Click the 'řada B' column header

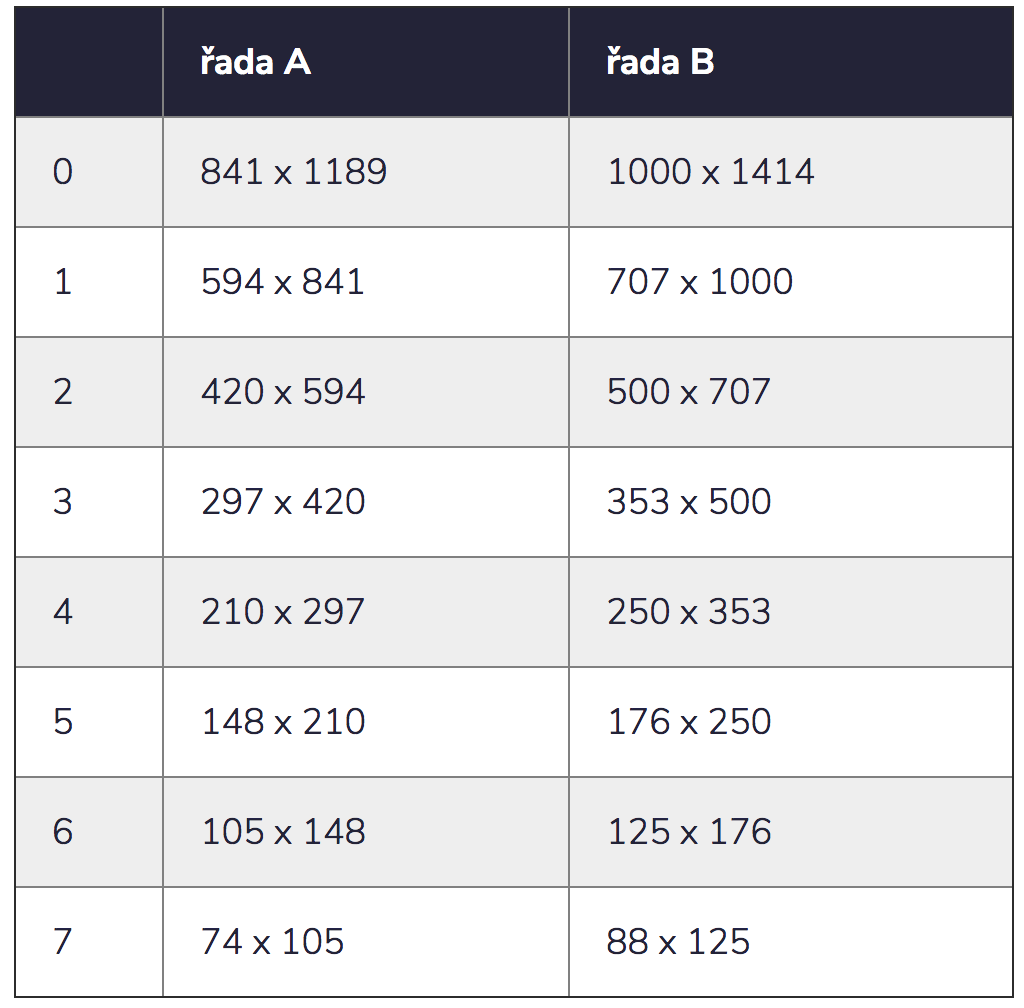click(791, 62)
